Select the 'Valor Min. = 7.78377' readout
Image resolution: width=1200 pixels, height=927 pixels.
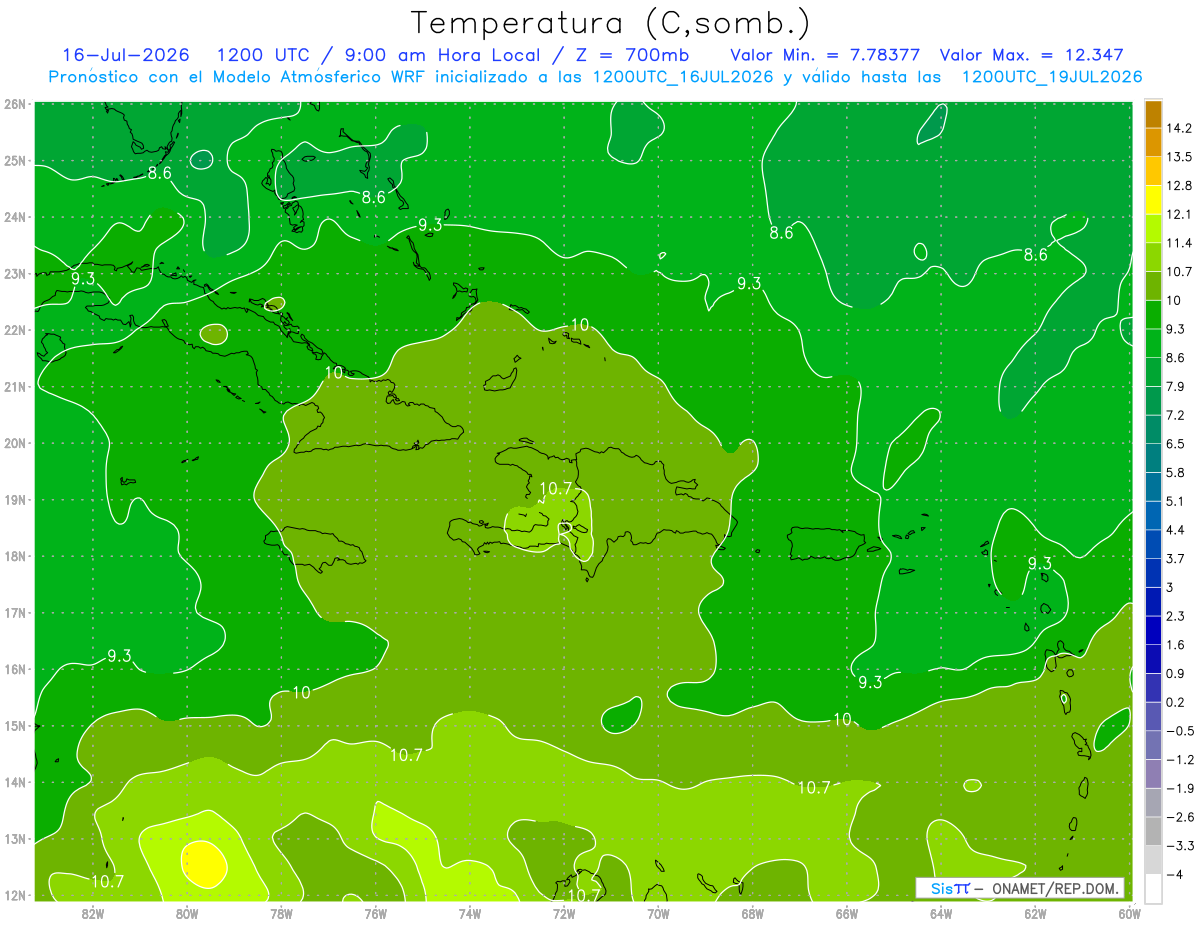826,55
